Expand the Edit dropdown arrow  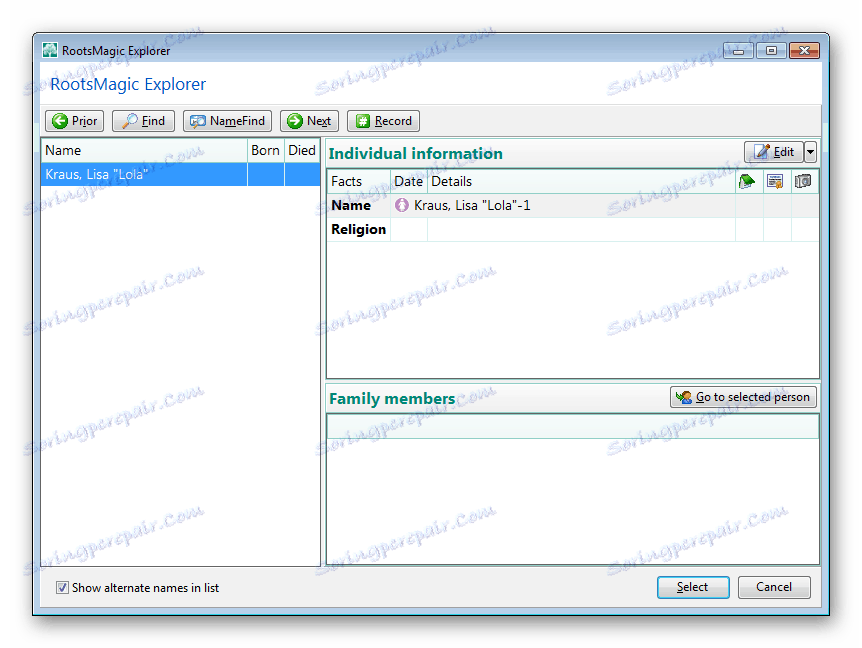[x=810, y=152]
